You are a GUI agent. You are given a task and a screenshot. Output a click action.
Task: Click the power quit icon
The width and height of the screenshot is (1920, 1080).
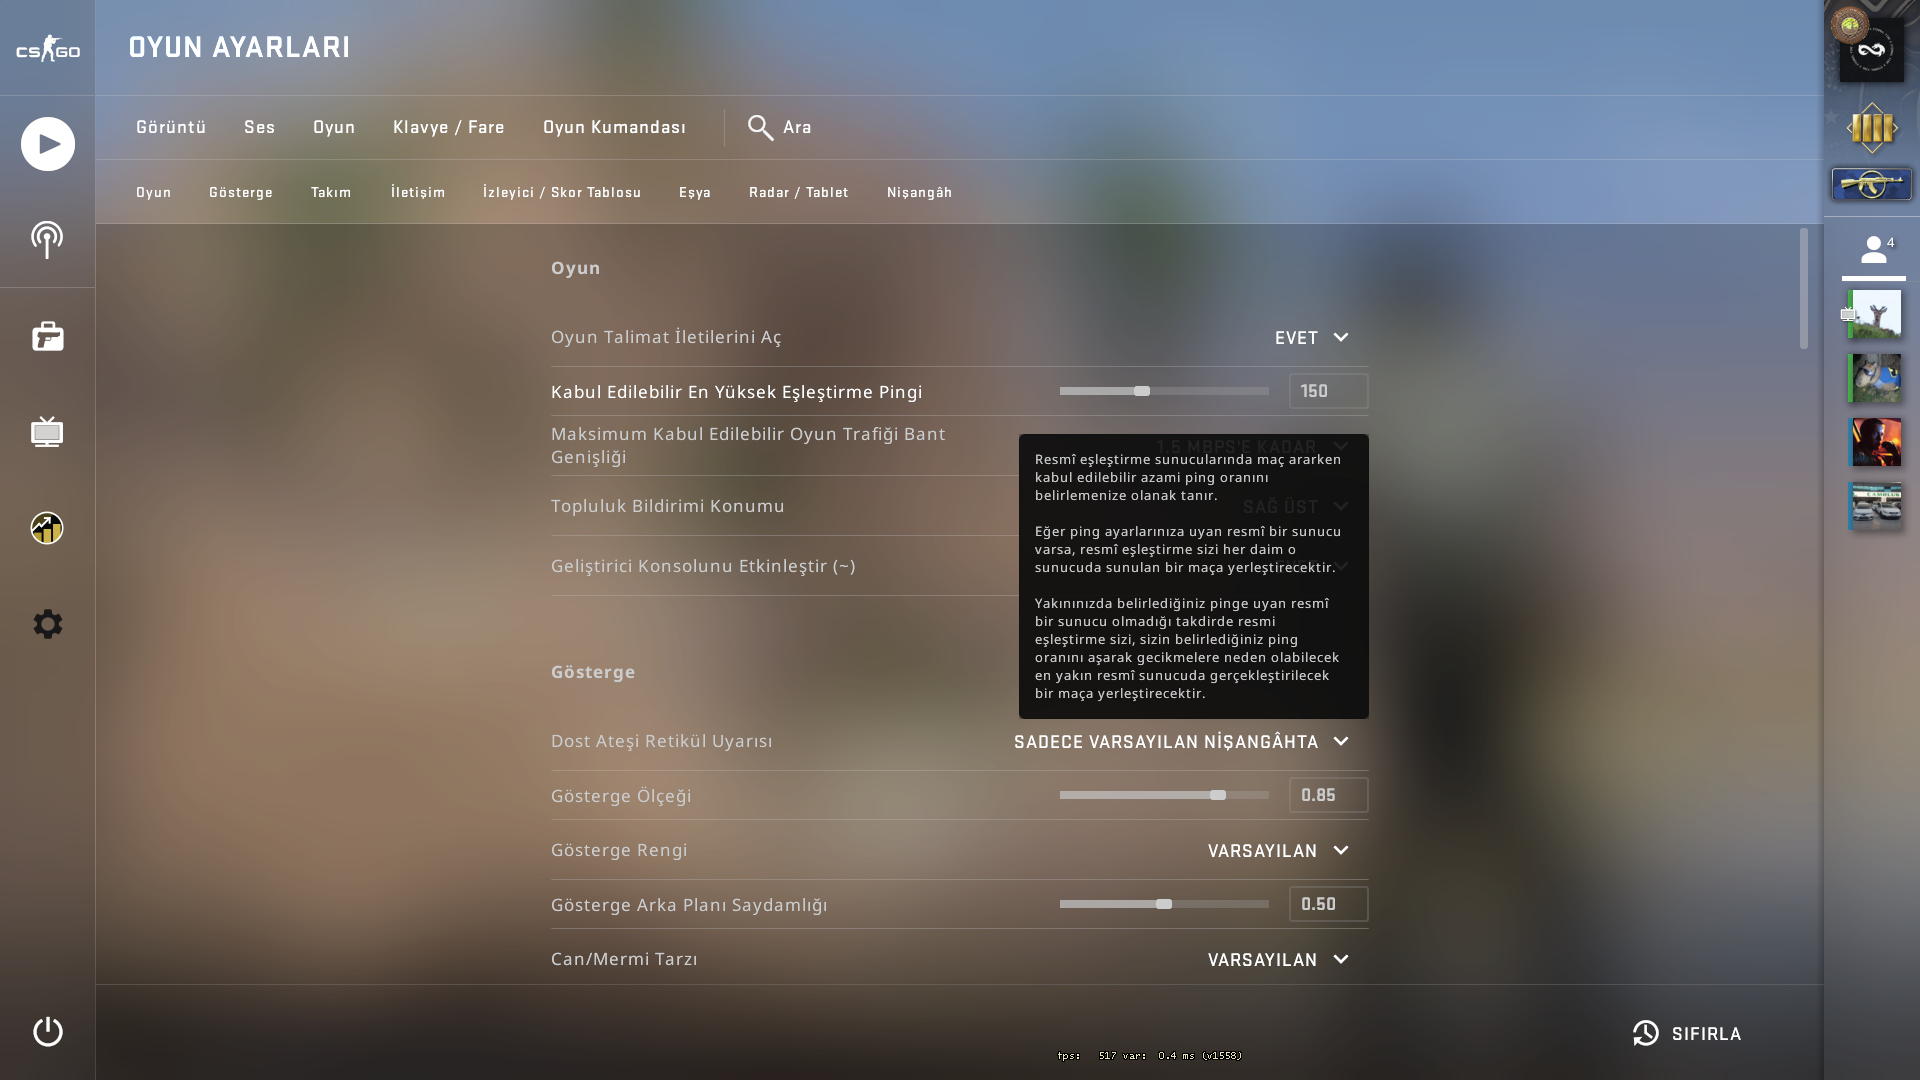click(47, 1032)
